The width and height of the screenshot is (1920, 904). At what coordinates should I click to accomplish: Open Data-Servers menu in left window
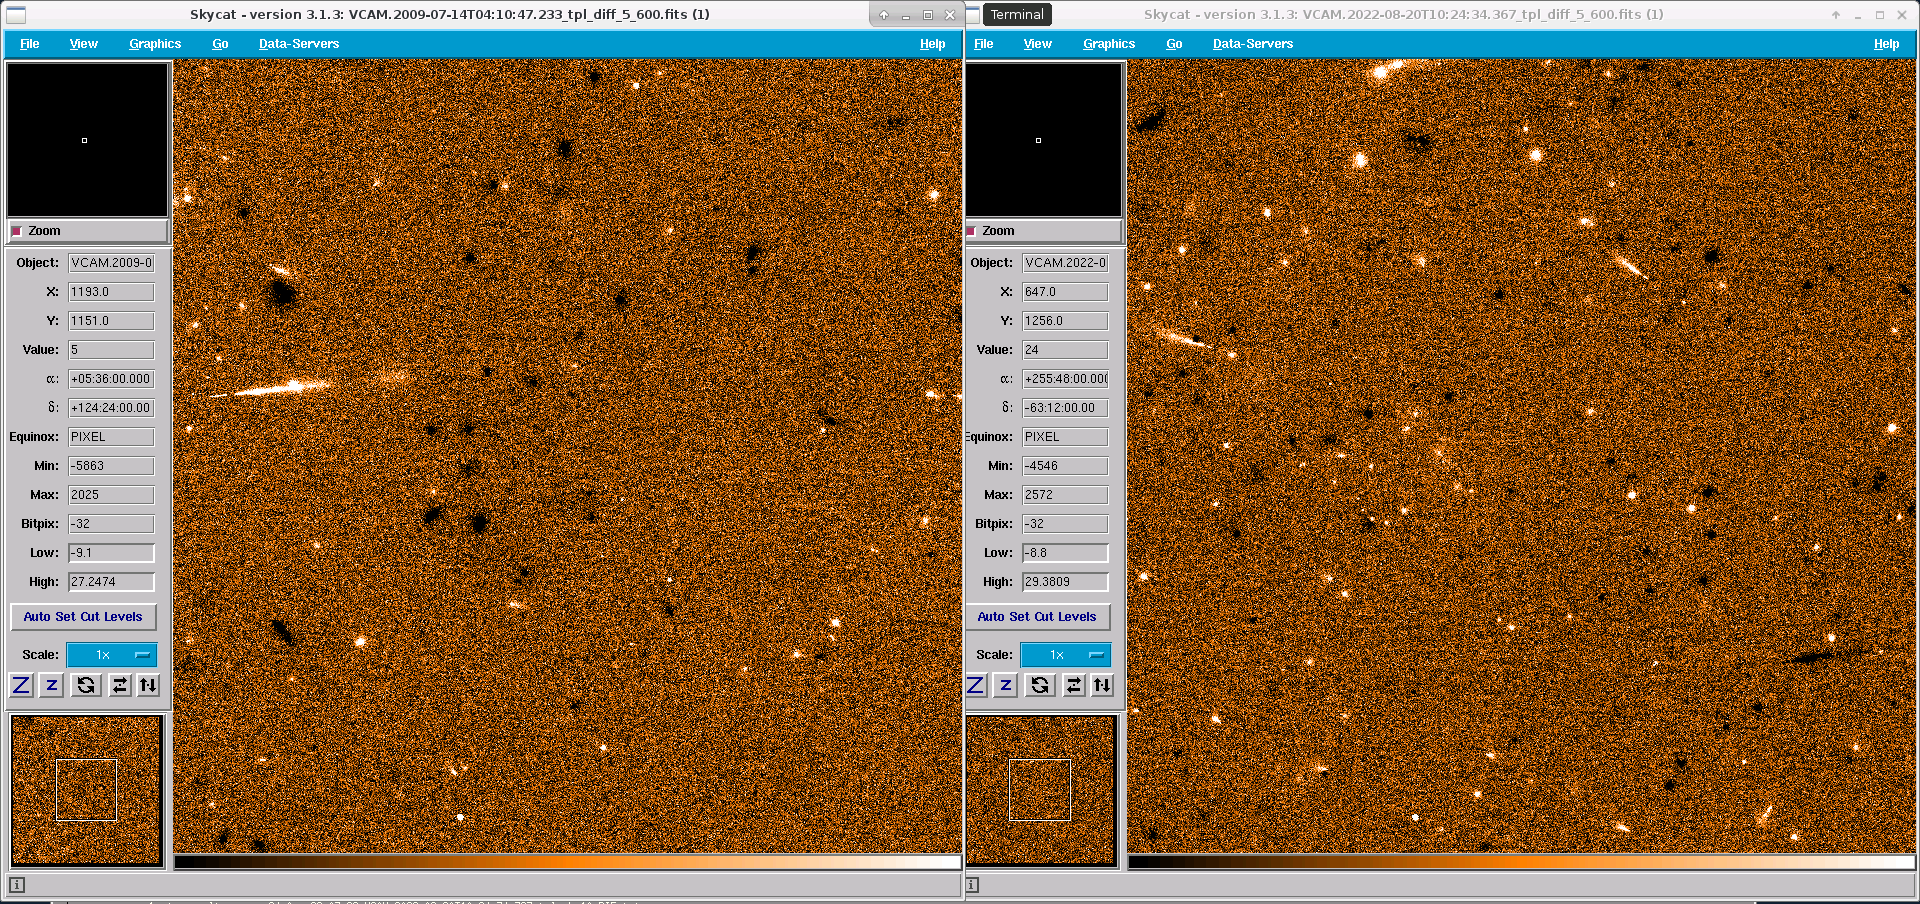click(x=298, y=44)
